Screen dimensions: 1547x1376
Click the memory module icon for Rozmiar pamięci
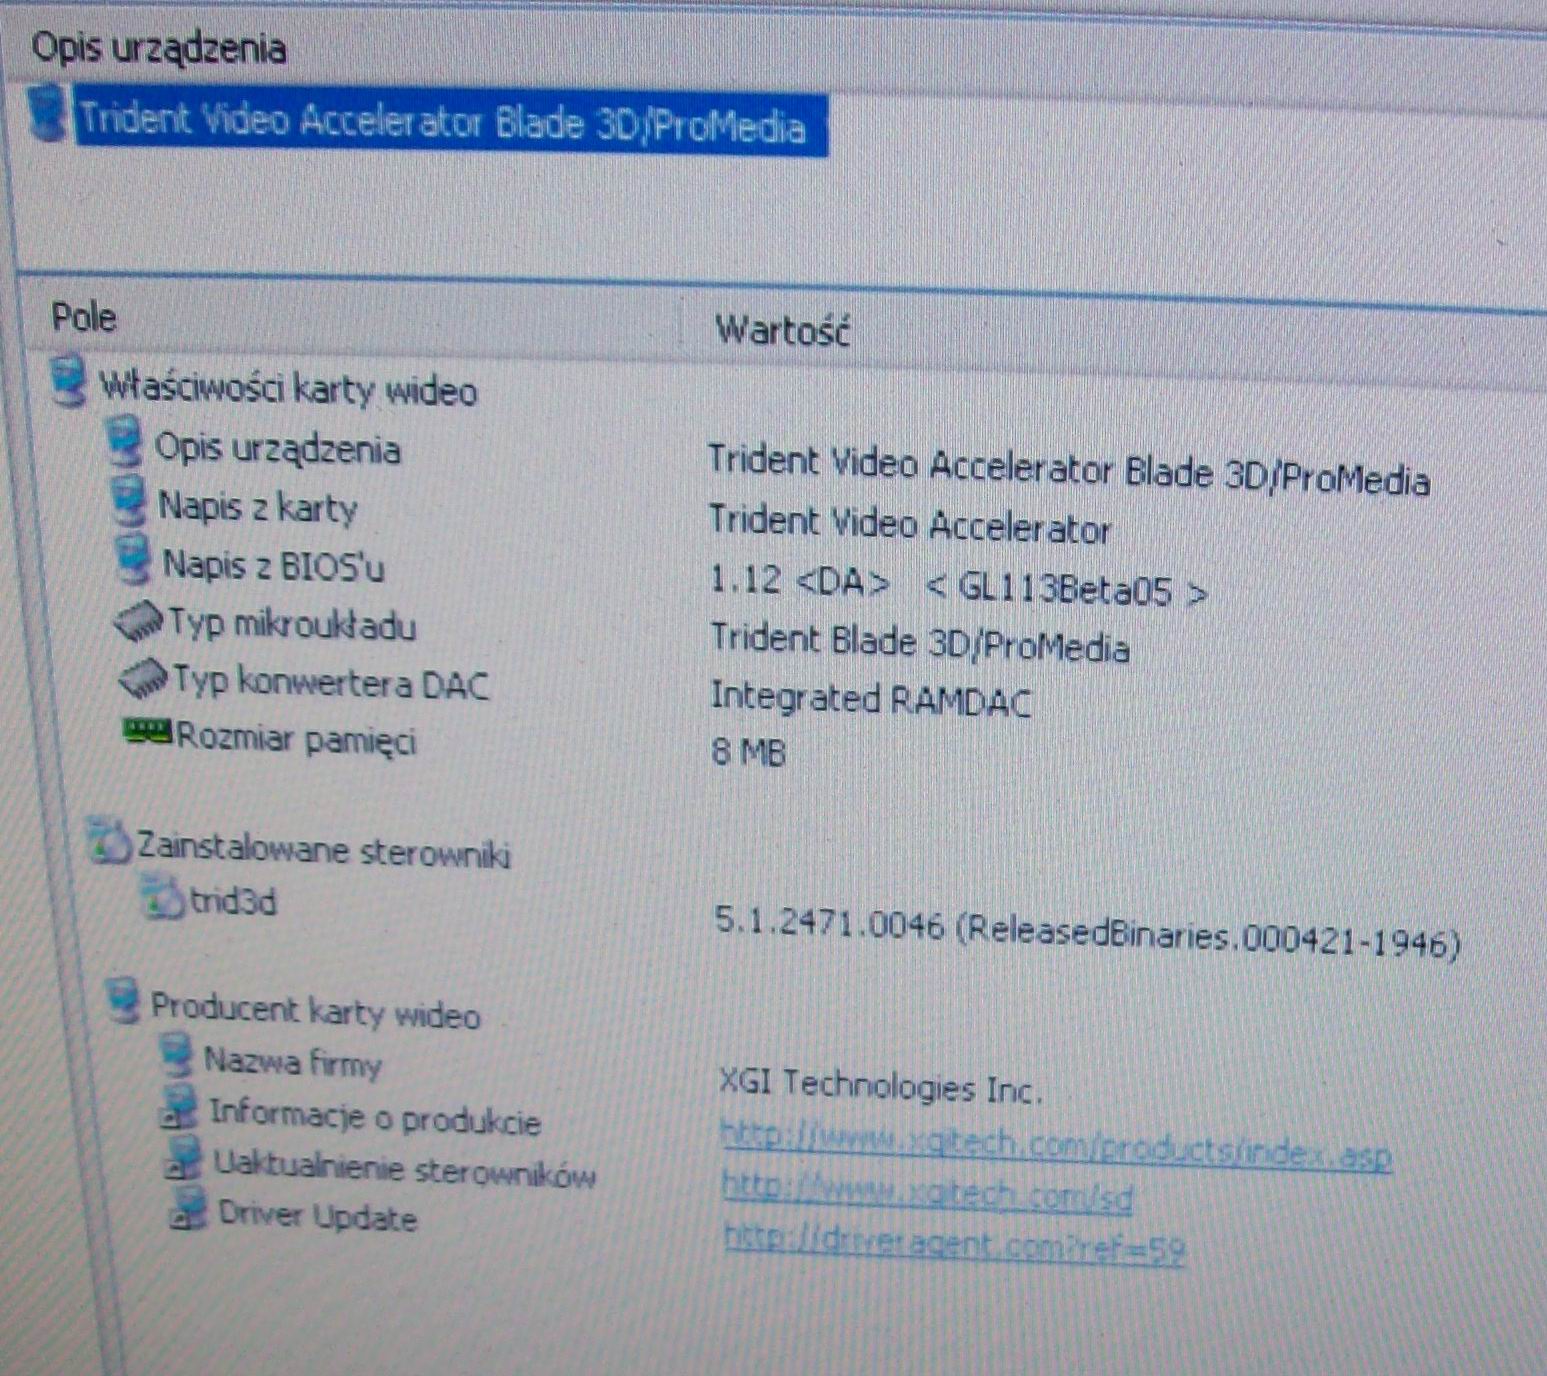click(147, 731)
